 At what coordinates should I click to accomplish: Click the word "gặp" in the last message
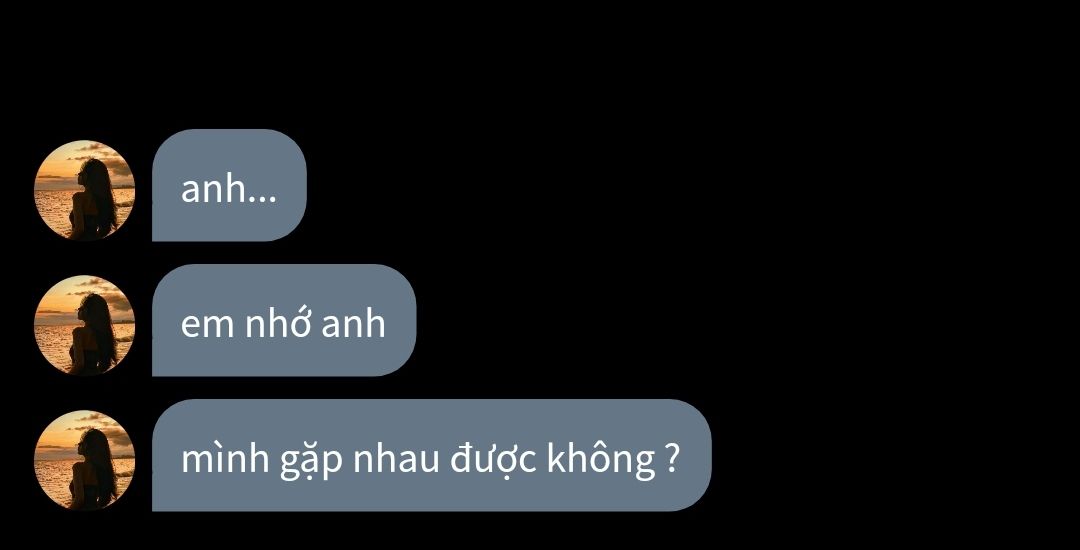[311, 463]
